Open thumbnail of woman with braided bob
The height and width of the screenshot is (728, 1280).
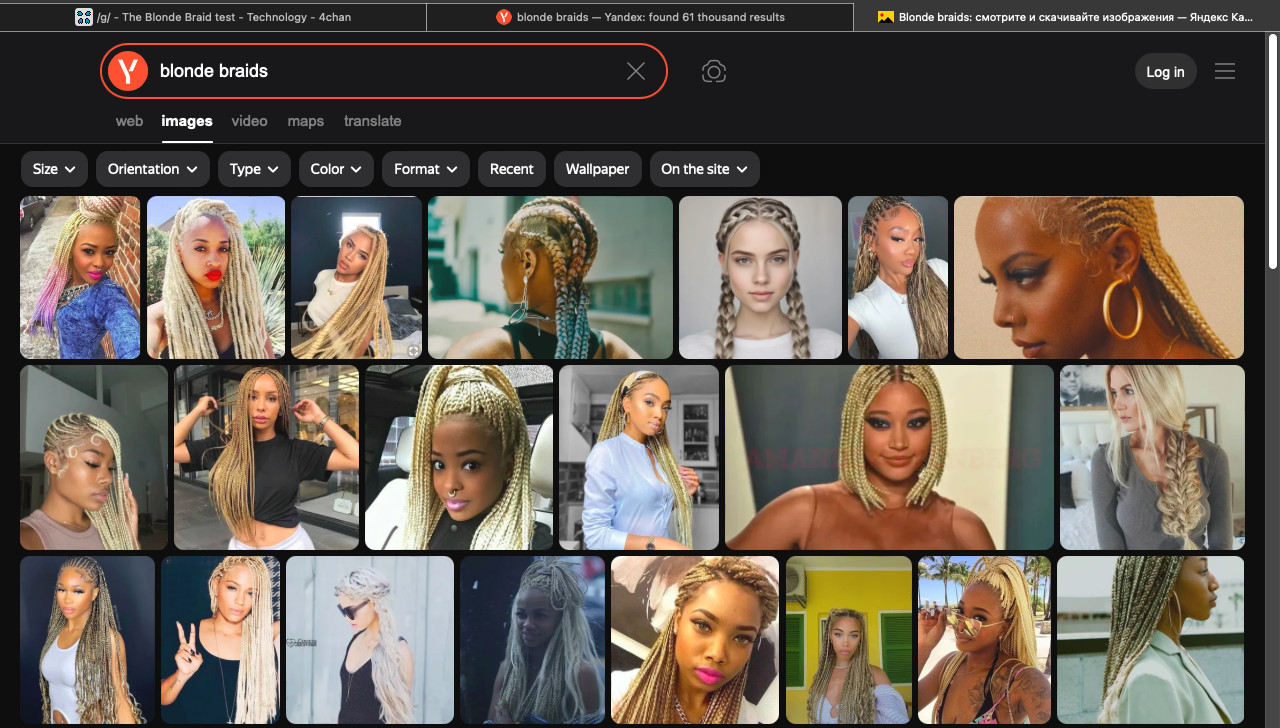[x=889, y=457]
